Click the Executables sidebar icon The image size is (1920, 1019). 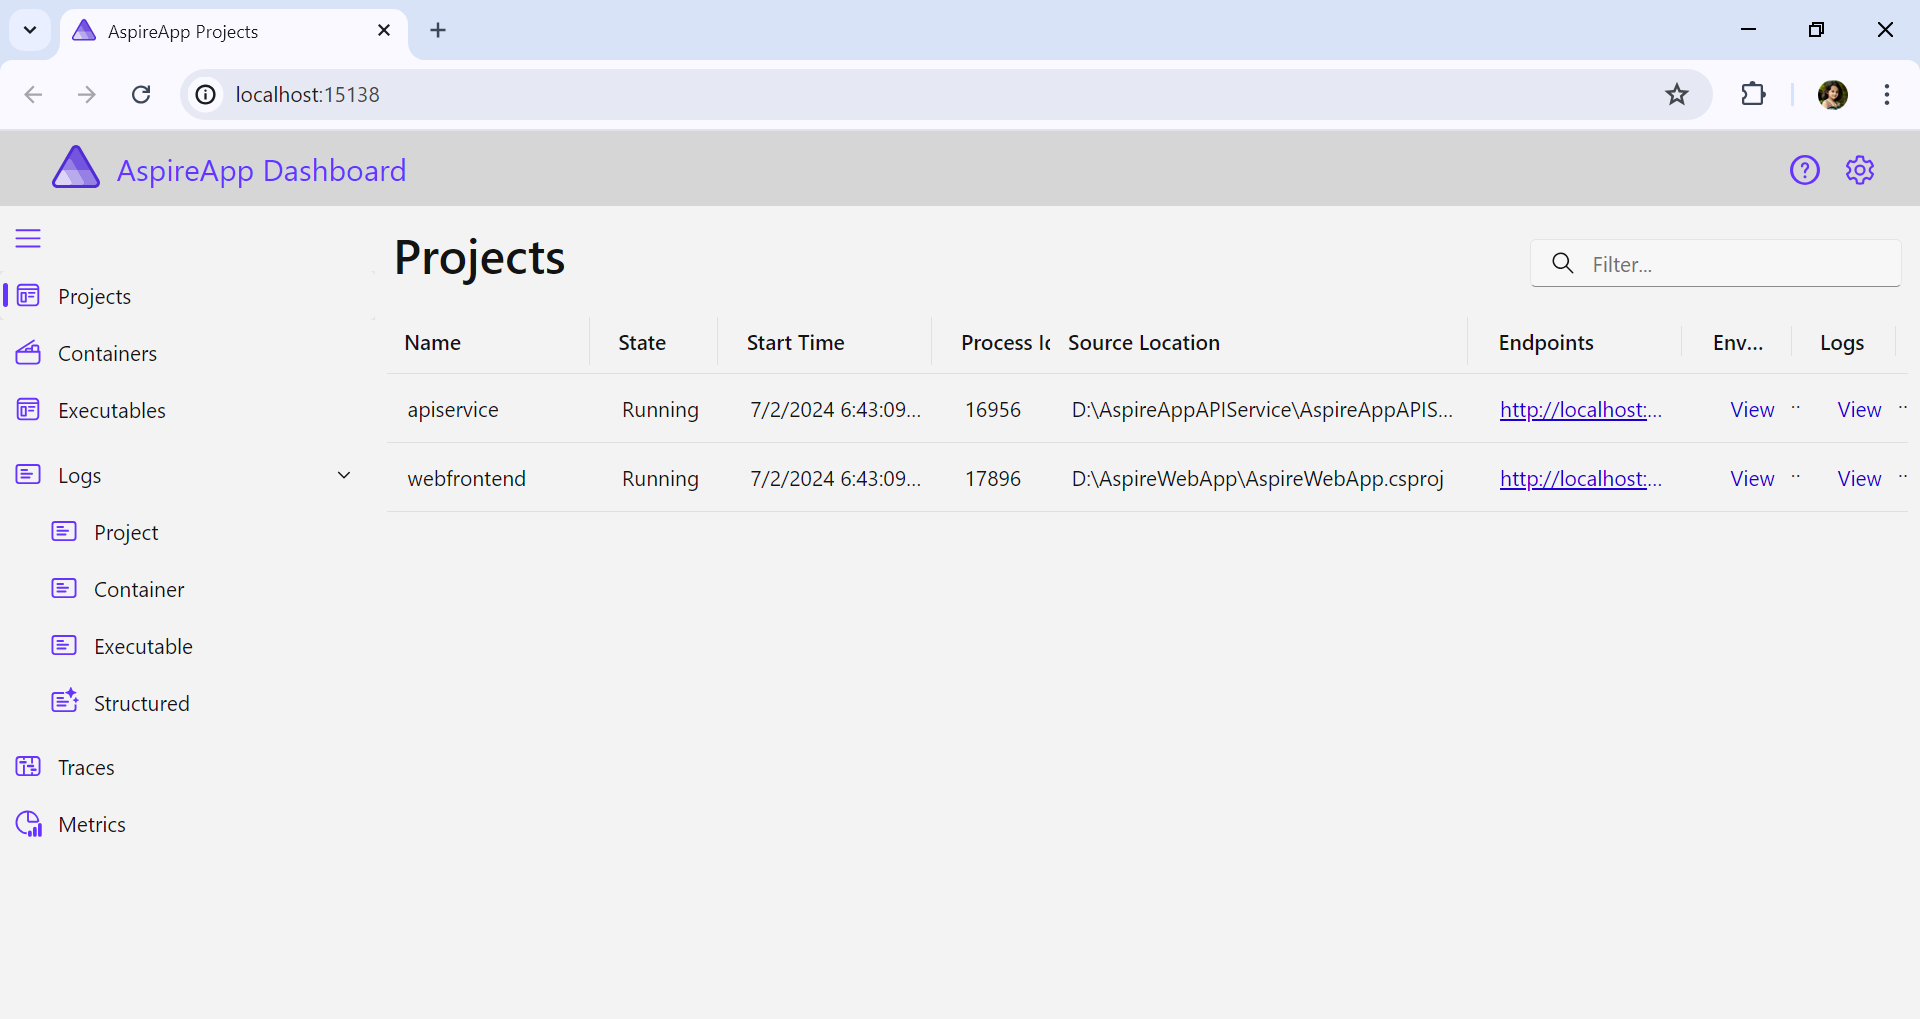[28, 410]
